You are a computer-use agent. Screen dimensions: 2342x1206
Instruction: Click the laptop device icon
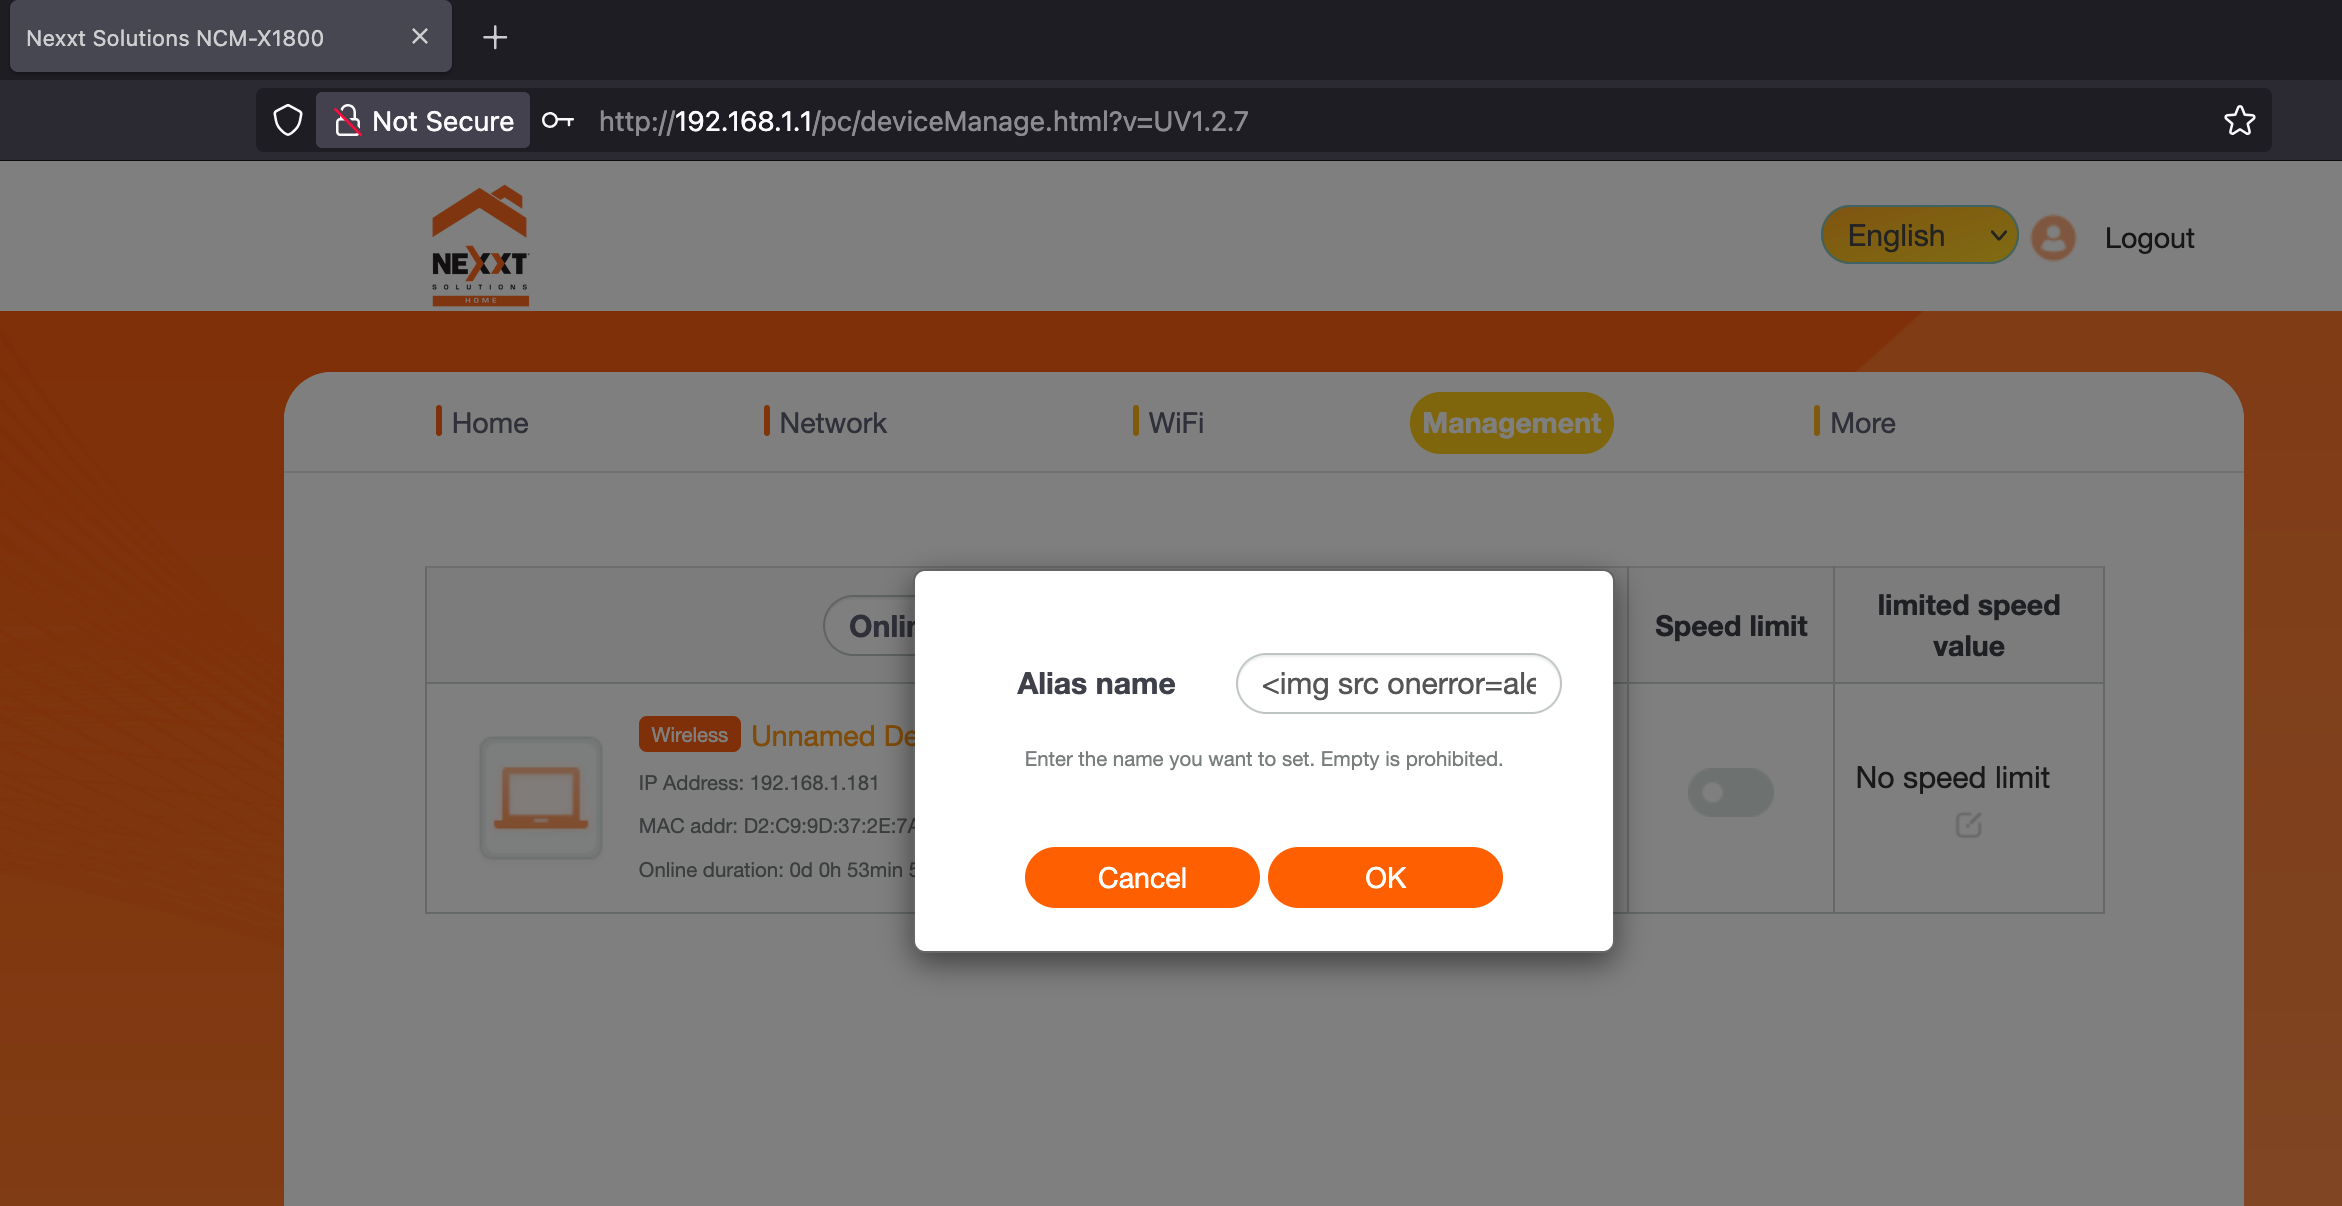(x=541, y=798)
